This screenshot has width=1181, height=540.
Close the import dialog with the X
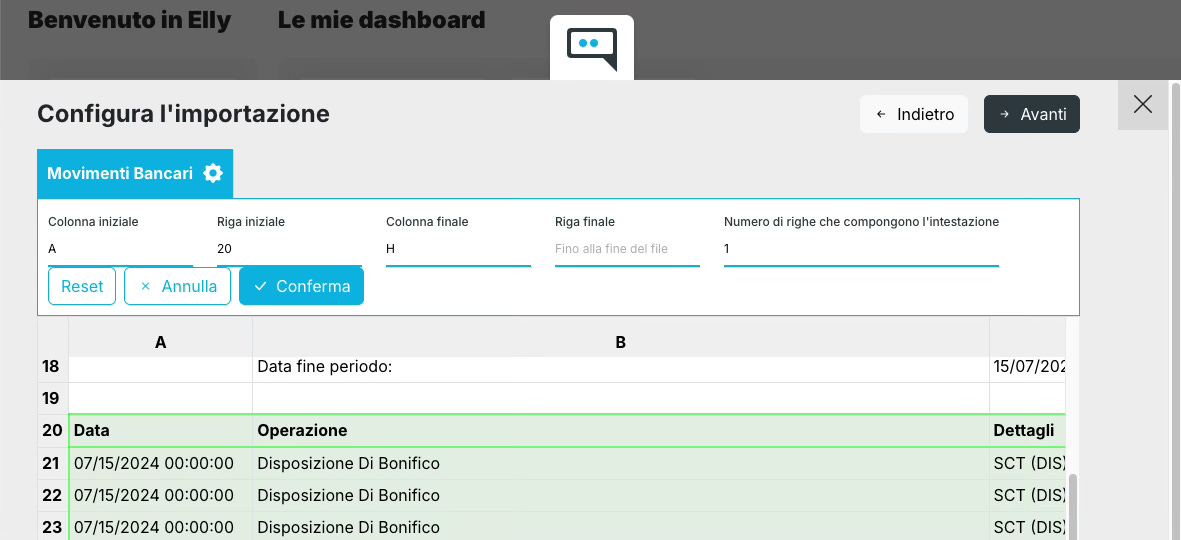coord(1143,105)
